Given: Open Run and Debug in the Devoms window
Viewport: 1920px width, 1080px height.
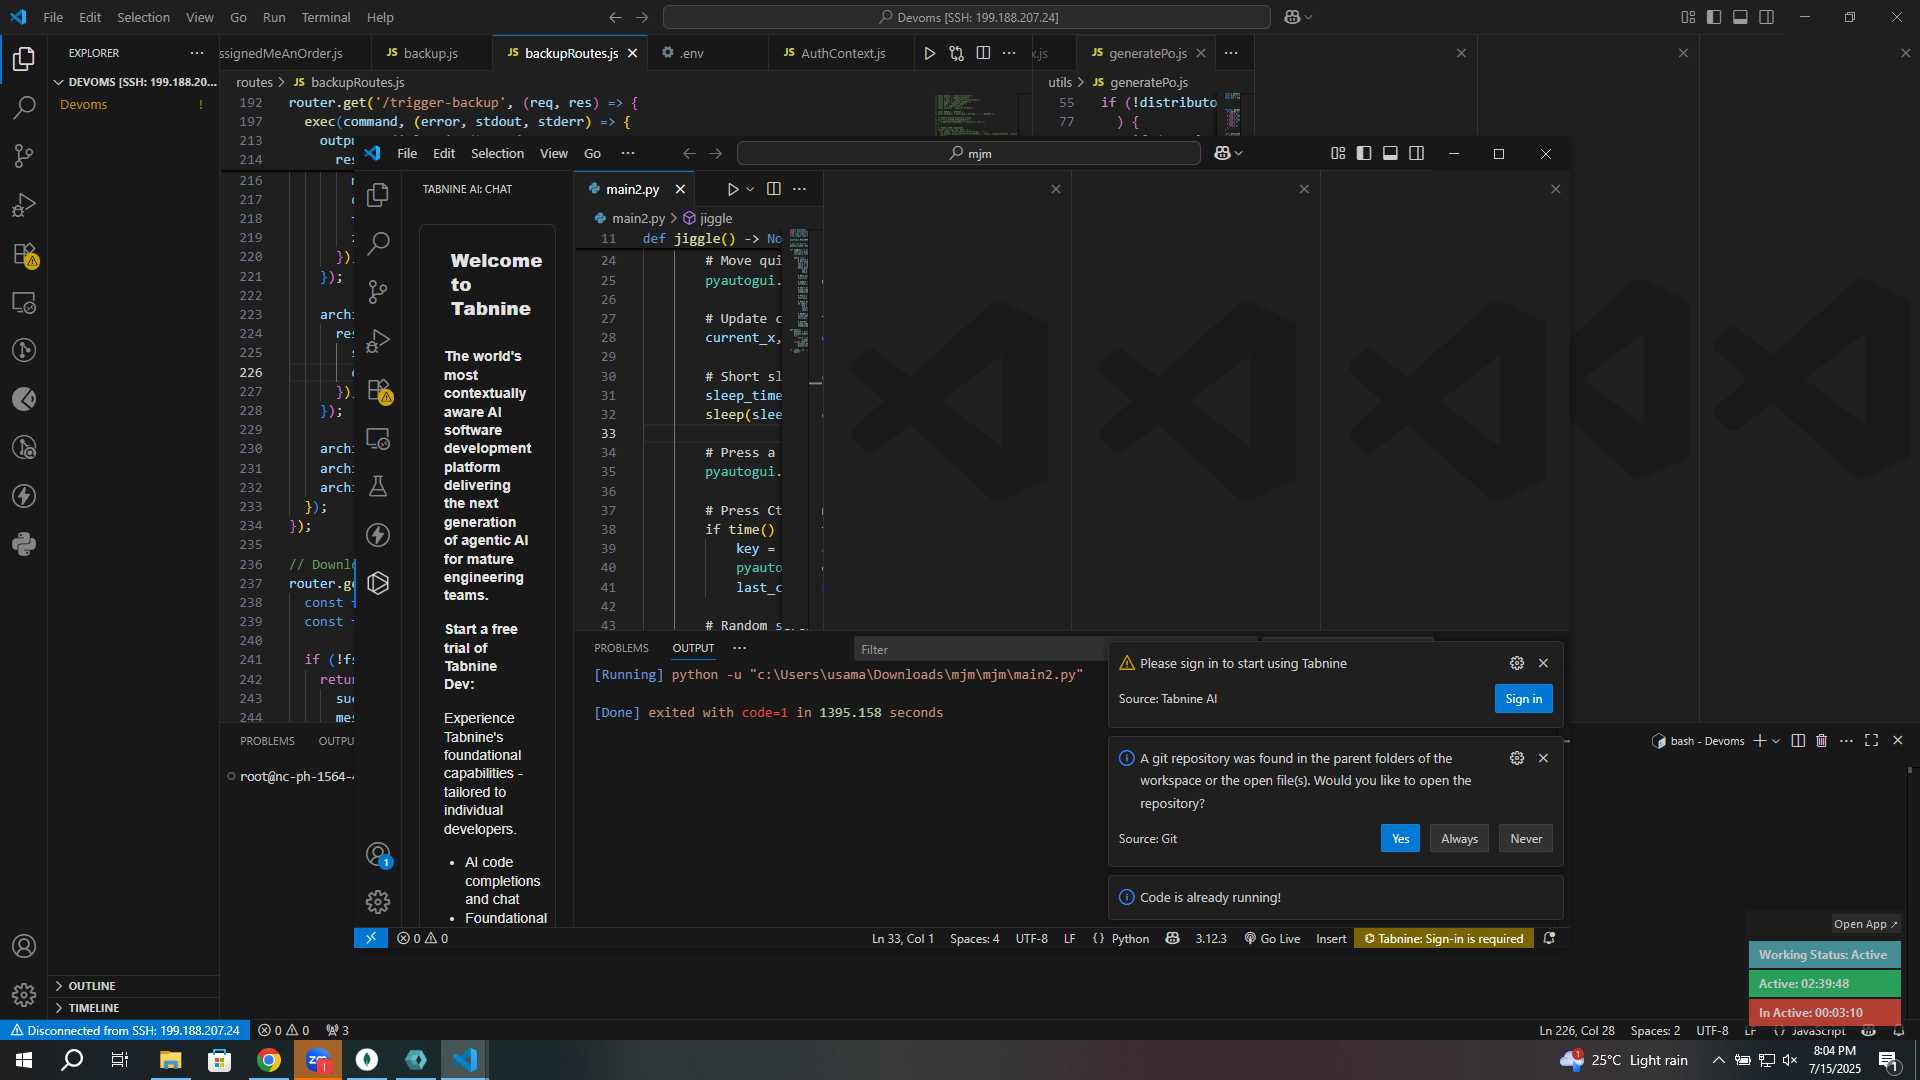Looking at the screenshot, I should click(x=24, y=205).
